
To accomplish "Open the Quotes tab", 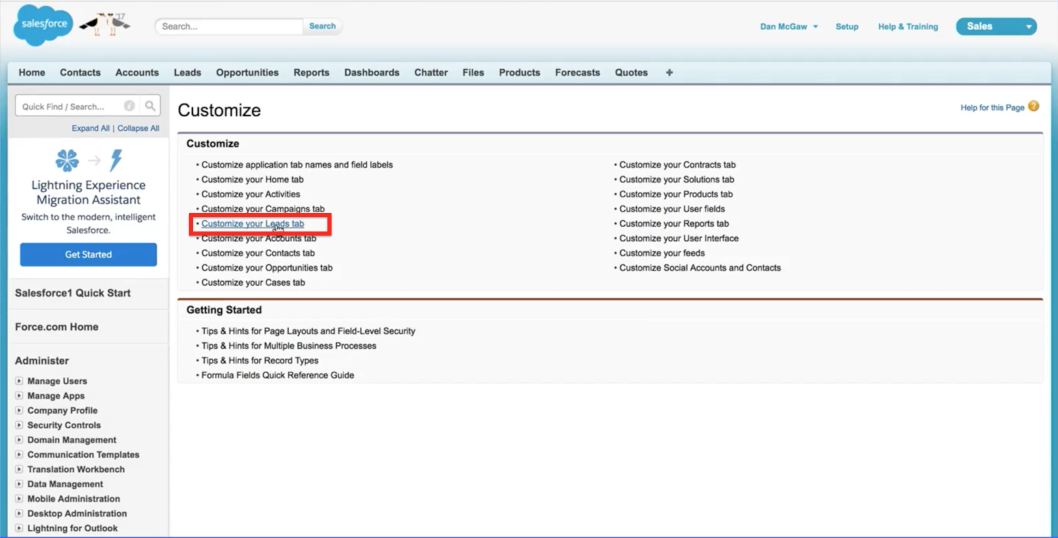I will tap(631, 72).
